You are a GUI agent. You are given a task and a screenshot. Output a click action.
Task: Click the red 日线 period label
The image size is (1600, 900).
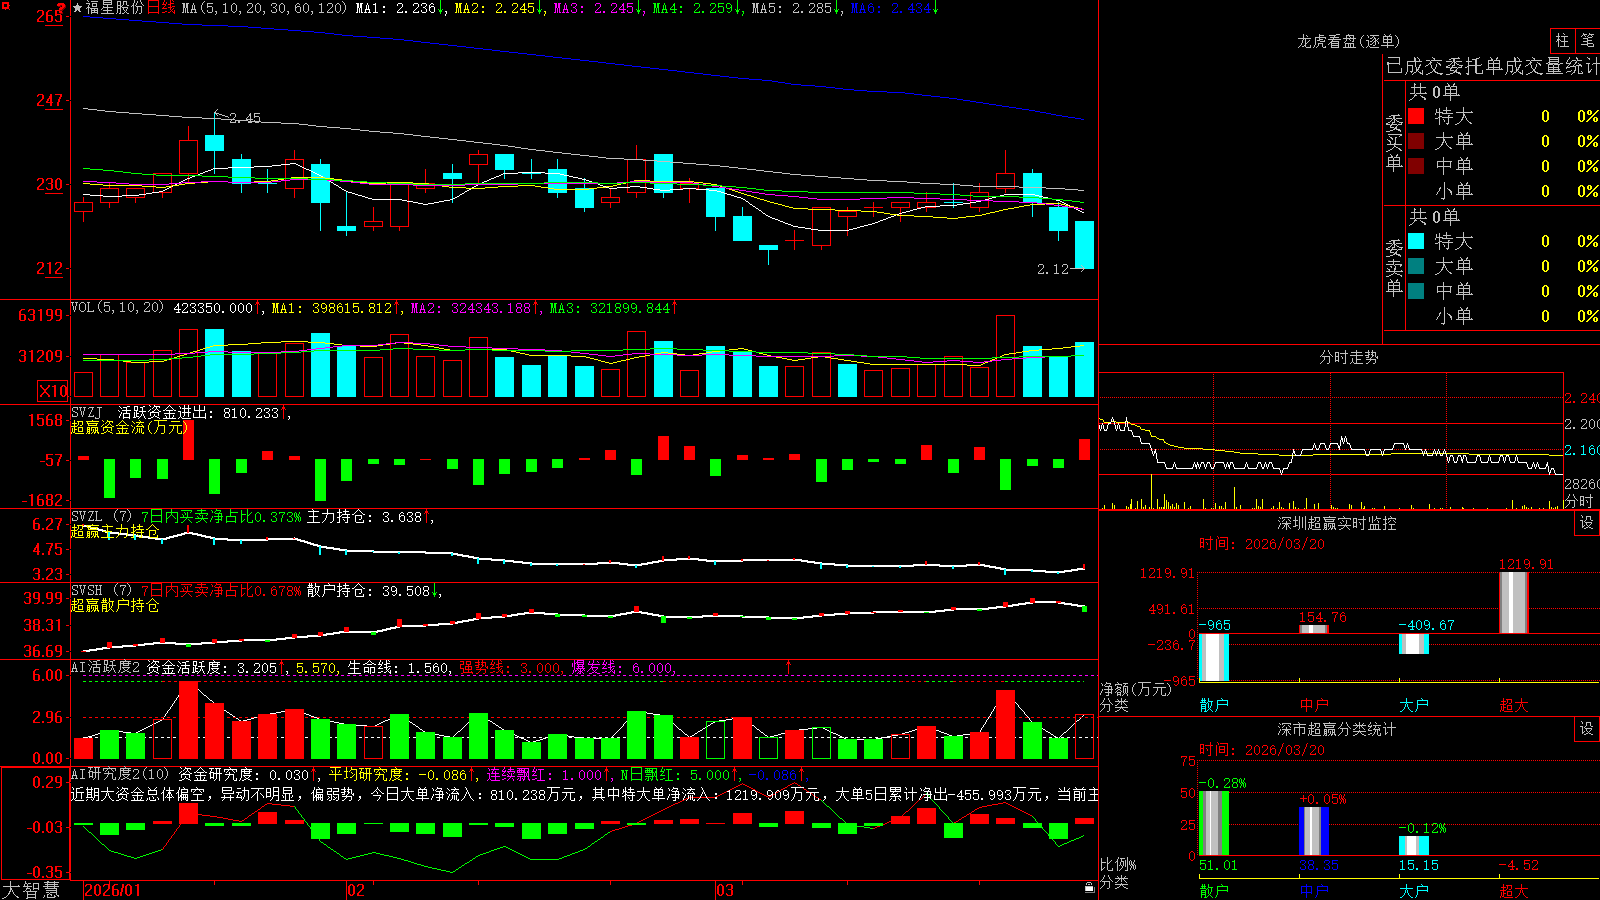161,8
